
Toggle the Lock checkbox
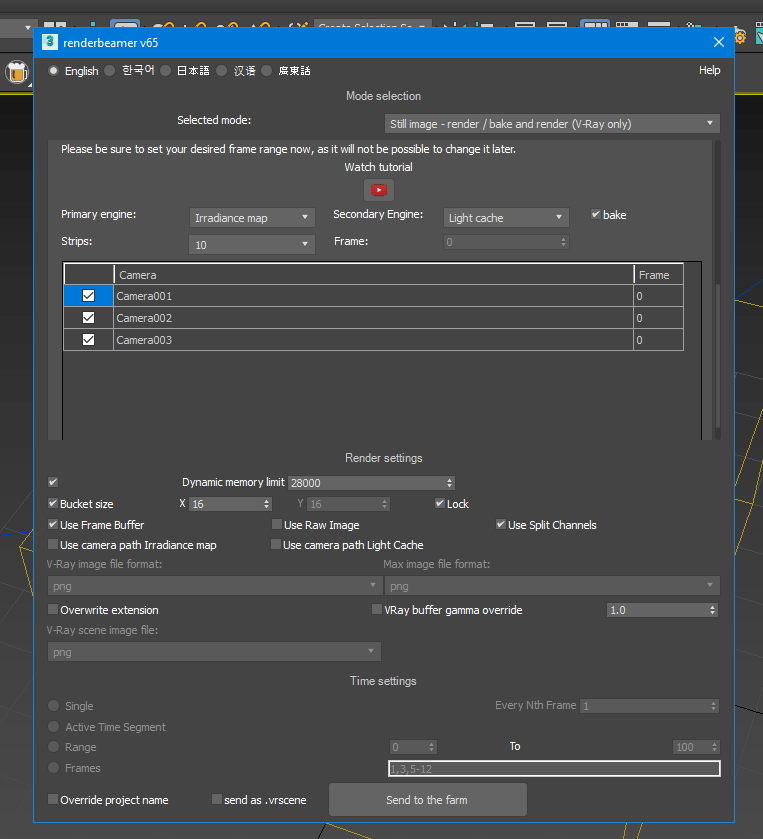(440, 504)
